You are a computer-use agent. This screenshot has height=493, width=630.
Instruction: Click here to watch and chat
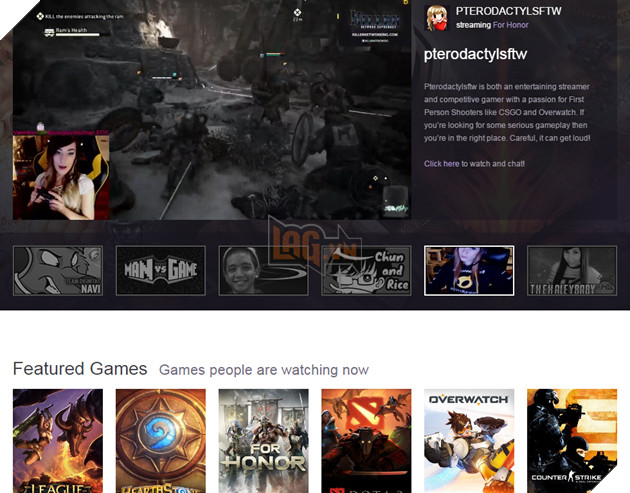(441, 164)
